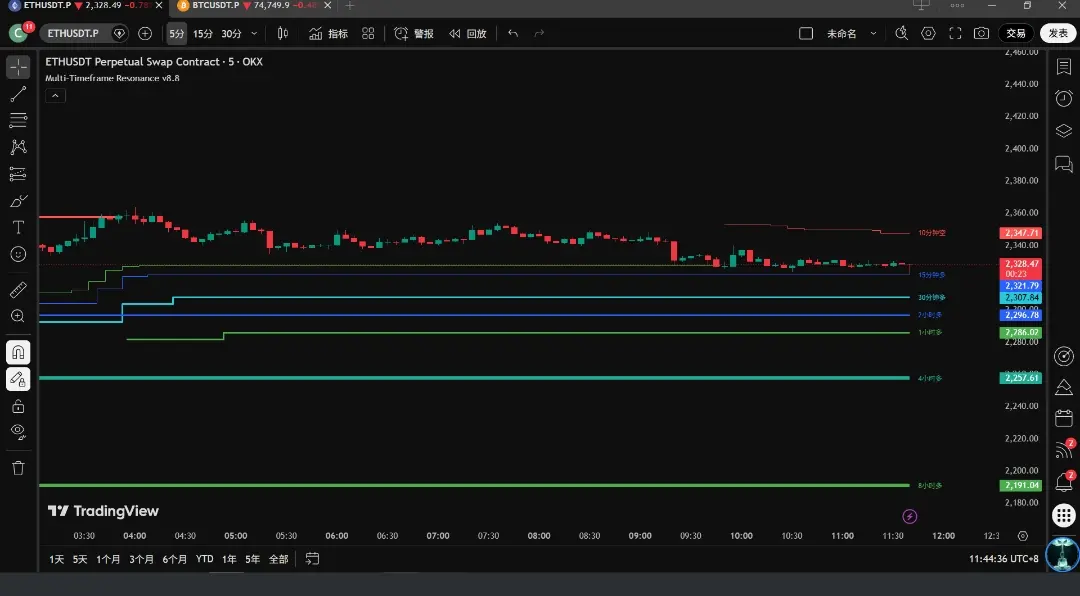Image resolution: width=1080 pixels, height=596 pixels.
Task: Open time axis settings gear
Action: 1023,536
